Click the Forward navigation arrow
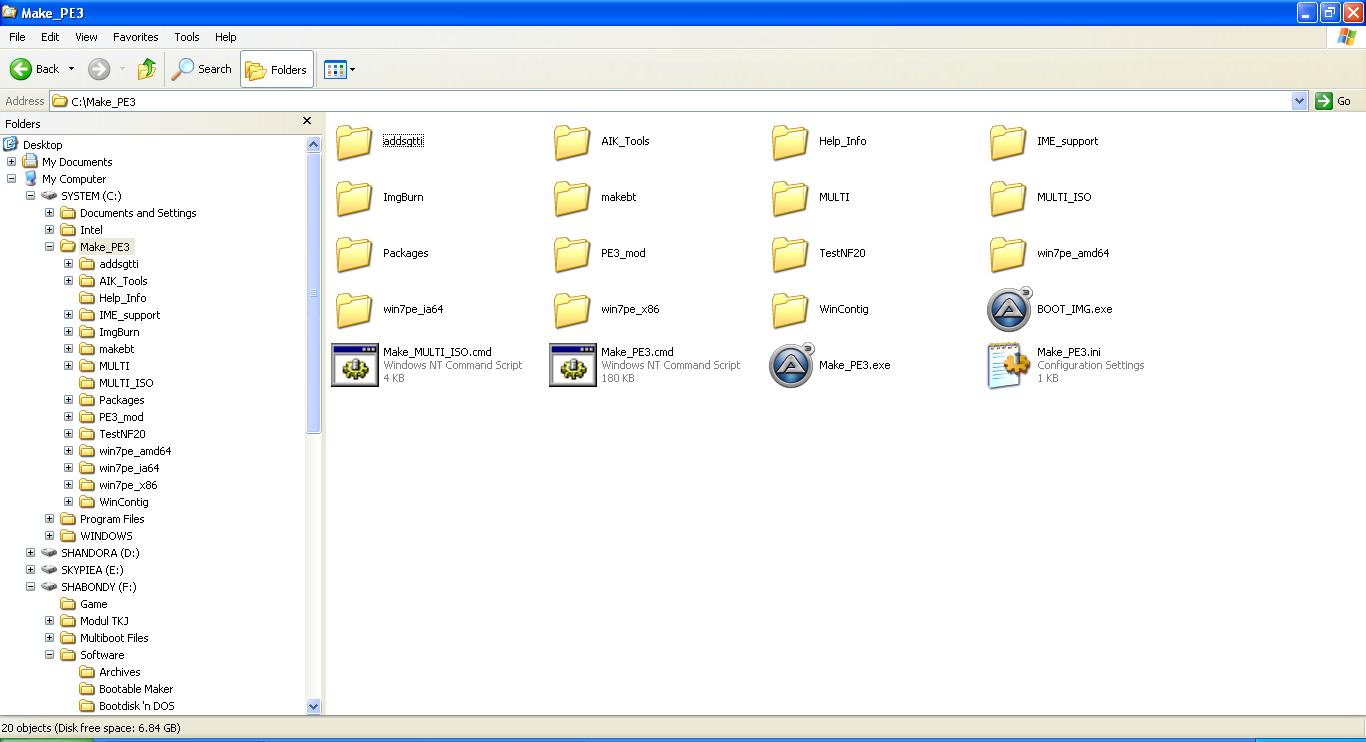The height and width of the screenshot is (742, 1366). pos(99,69)
